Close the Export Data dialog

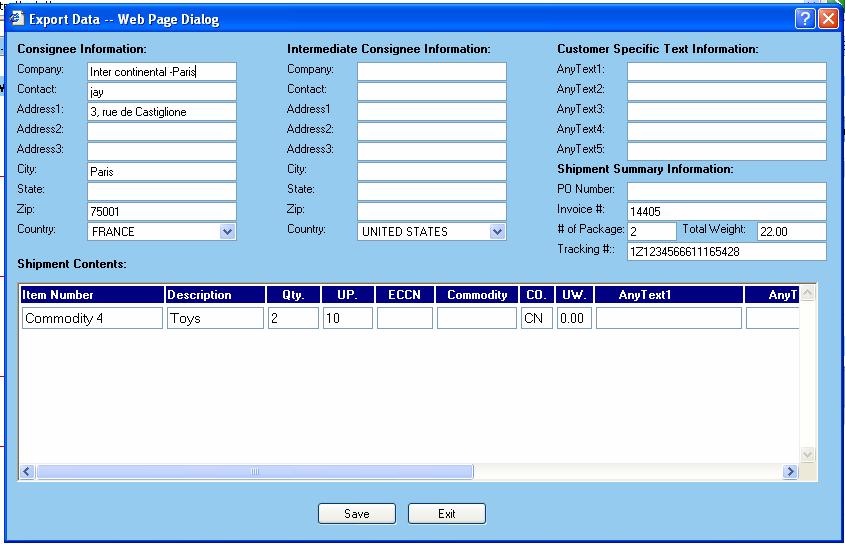[827, 19]
